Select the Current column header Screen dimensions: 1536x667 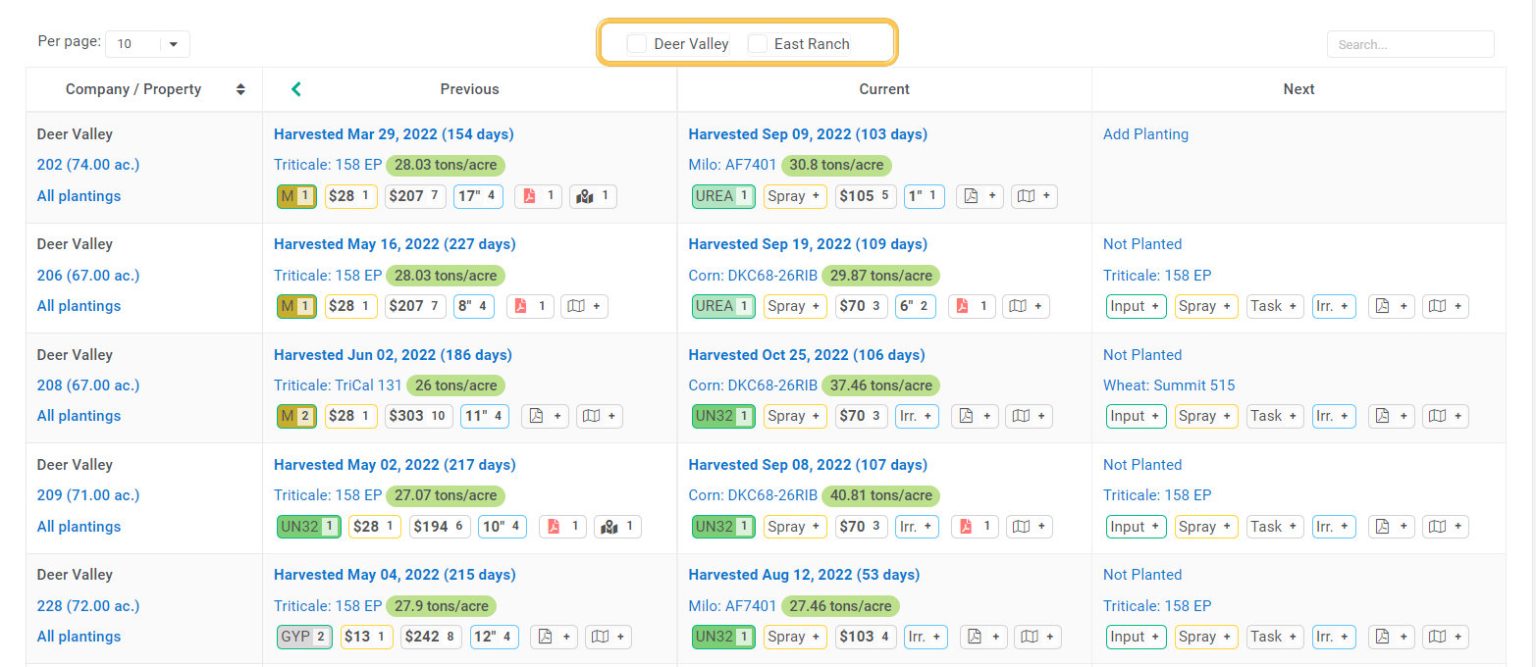coord(884,89)
